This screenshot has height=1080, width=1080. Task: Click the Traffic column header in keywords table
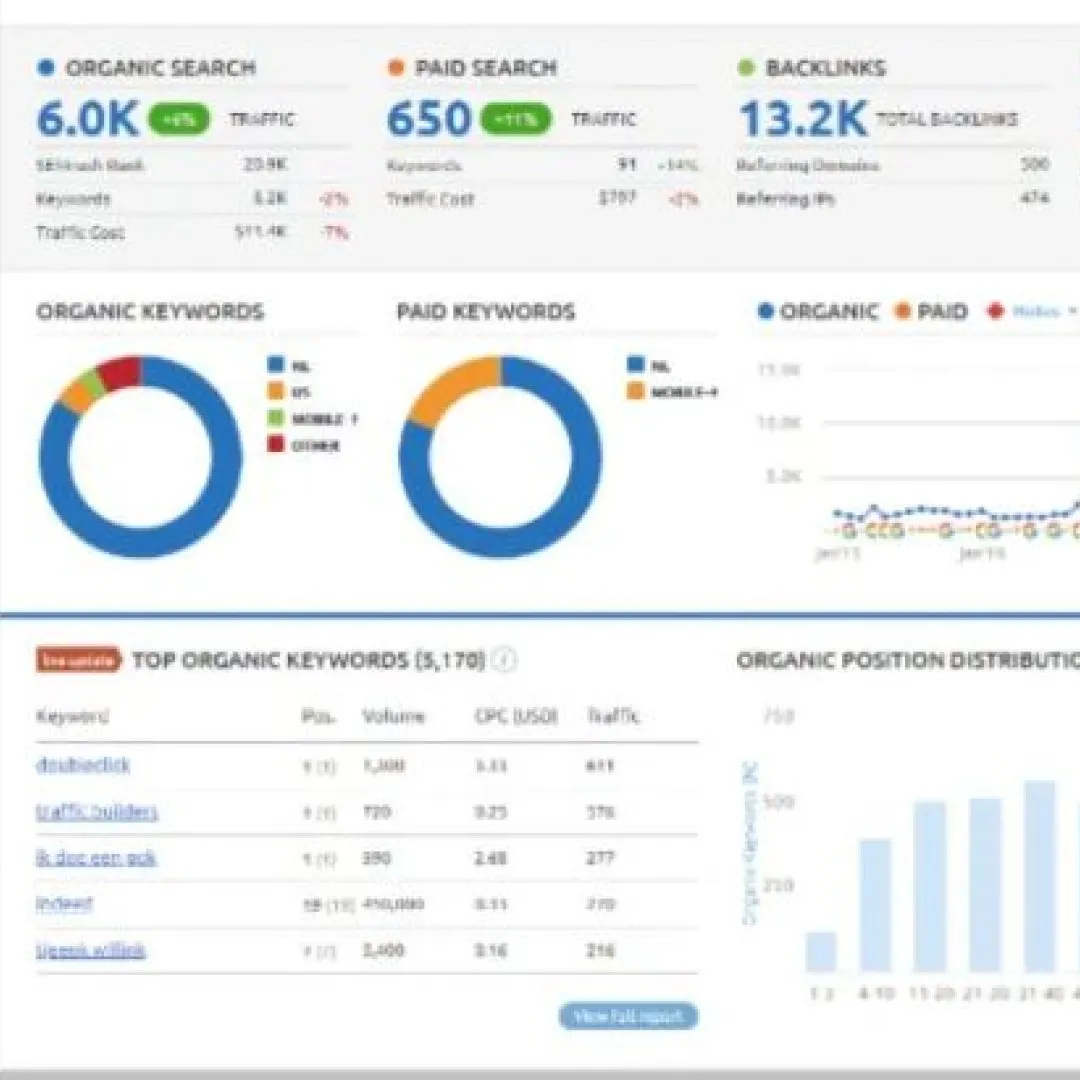(x=613, y=716)
